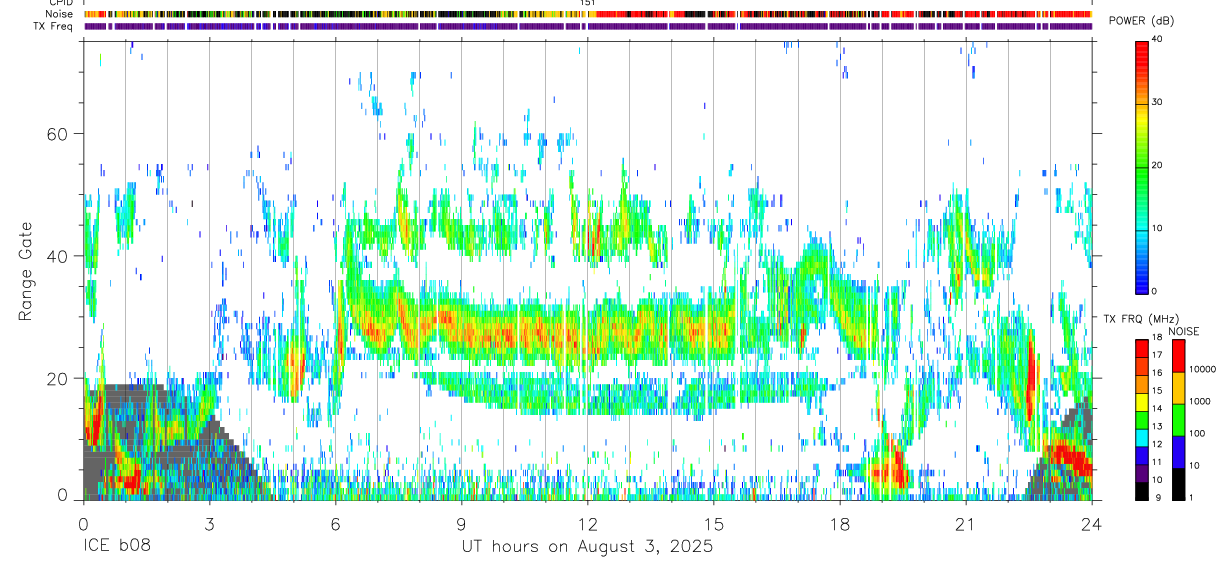This screenshot has height=567, width=1228.
Task: Click UT hour tick '18' on the time axis
Action: (840, 524)
